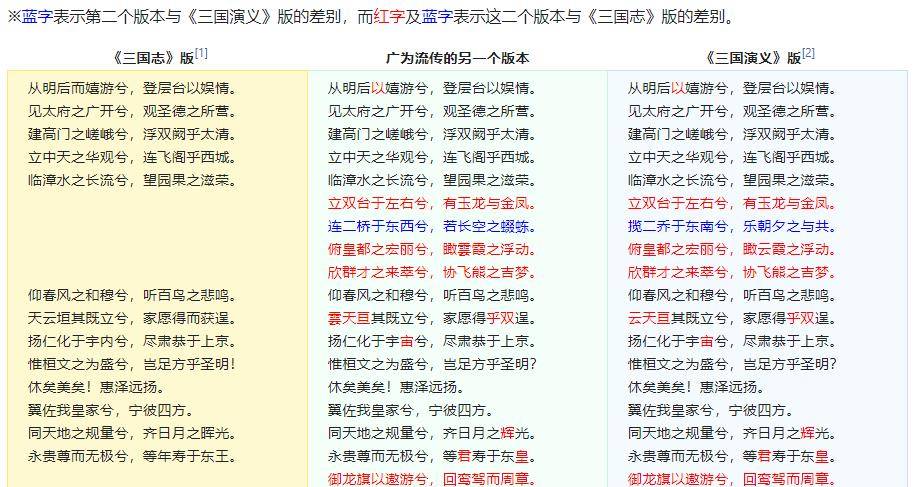914x487 pixels.
Task: Click 临漳水之长流兮 in 三国志 column
Action: 78,180
